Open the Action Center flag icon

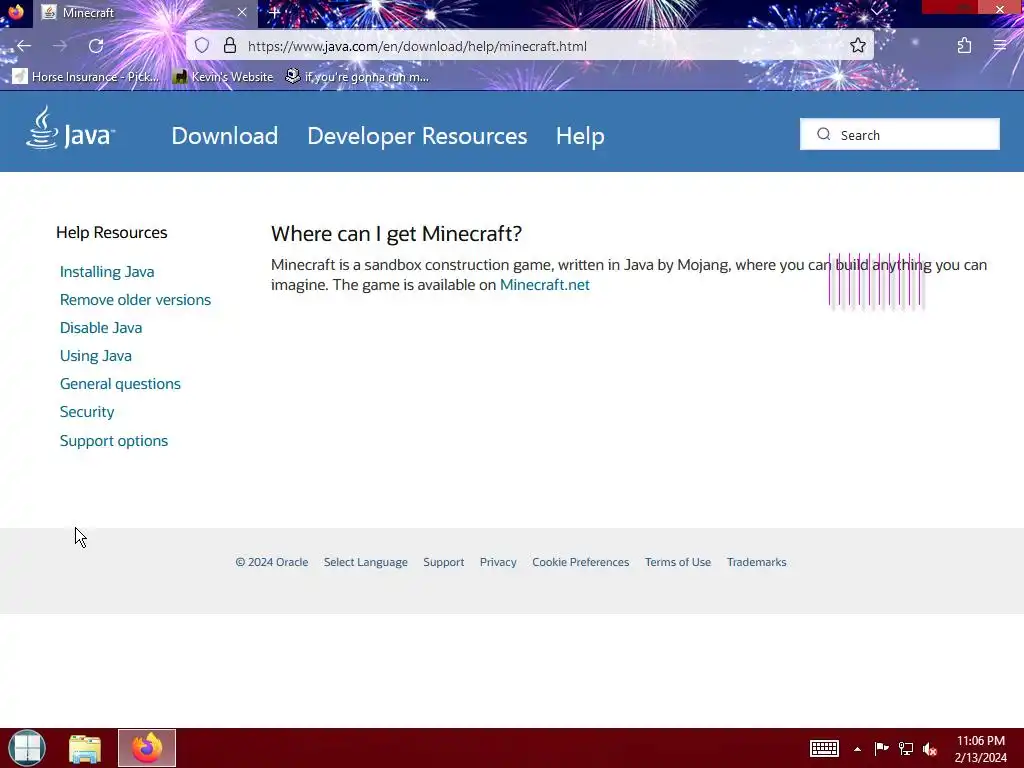coord(881,748)
